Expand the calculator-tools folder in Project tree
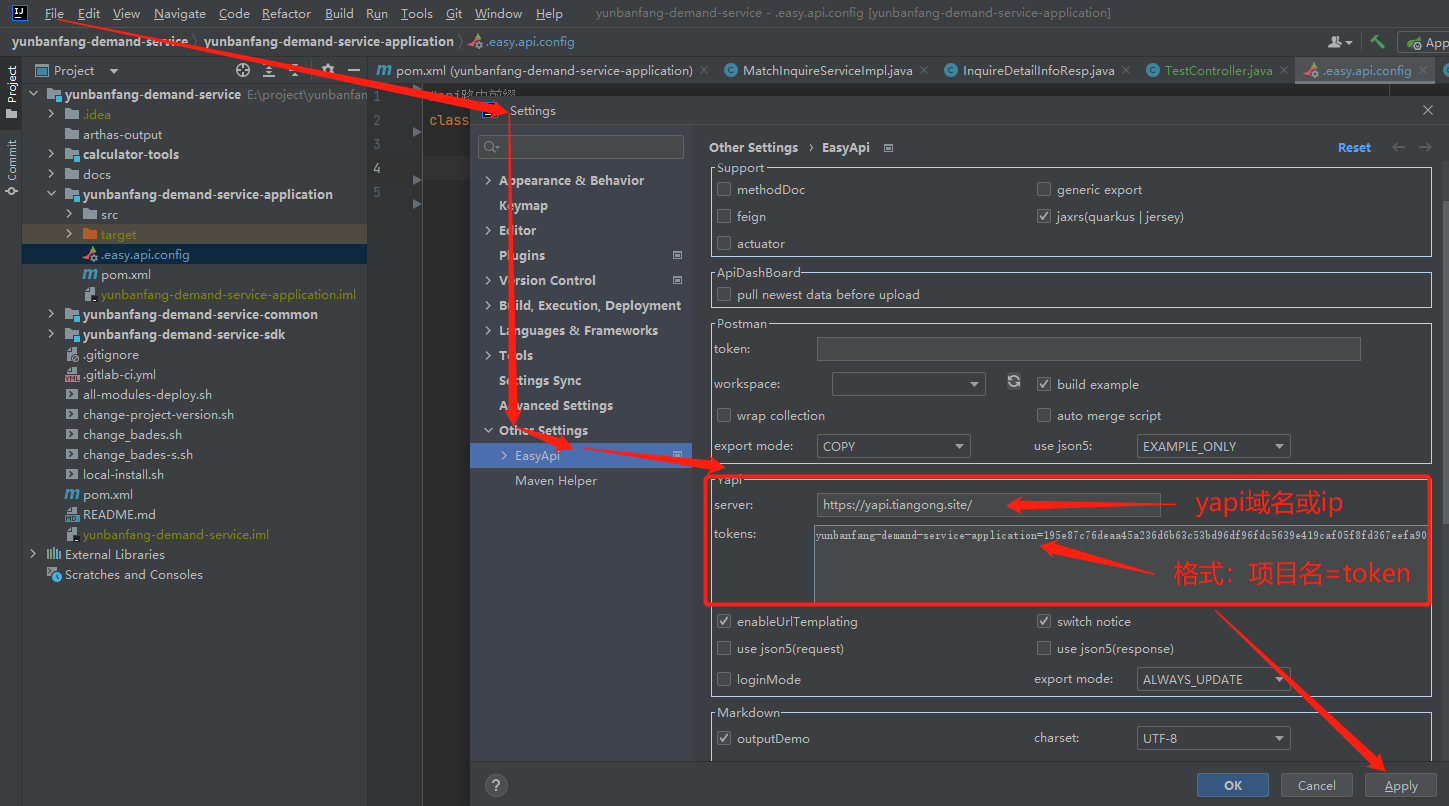The width and height of the screenshot is (1449, 806). (52, 154)
